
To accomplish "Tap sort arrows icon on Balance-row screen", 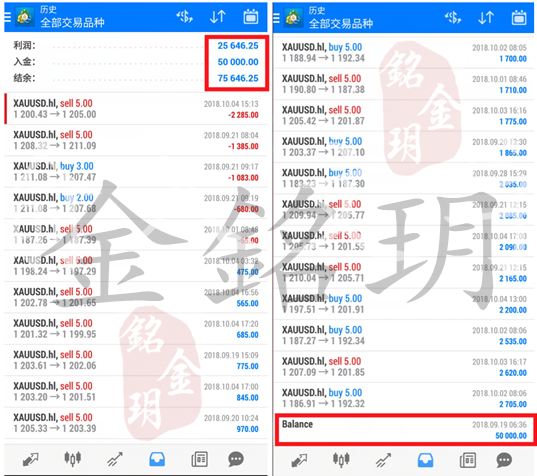I will (486, 17).
